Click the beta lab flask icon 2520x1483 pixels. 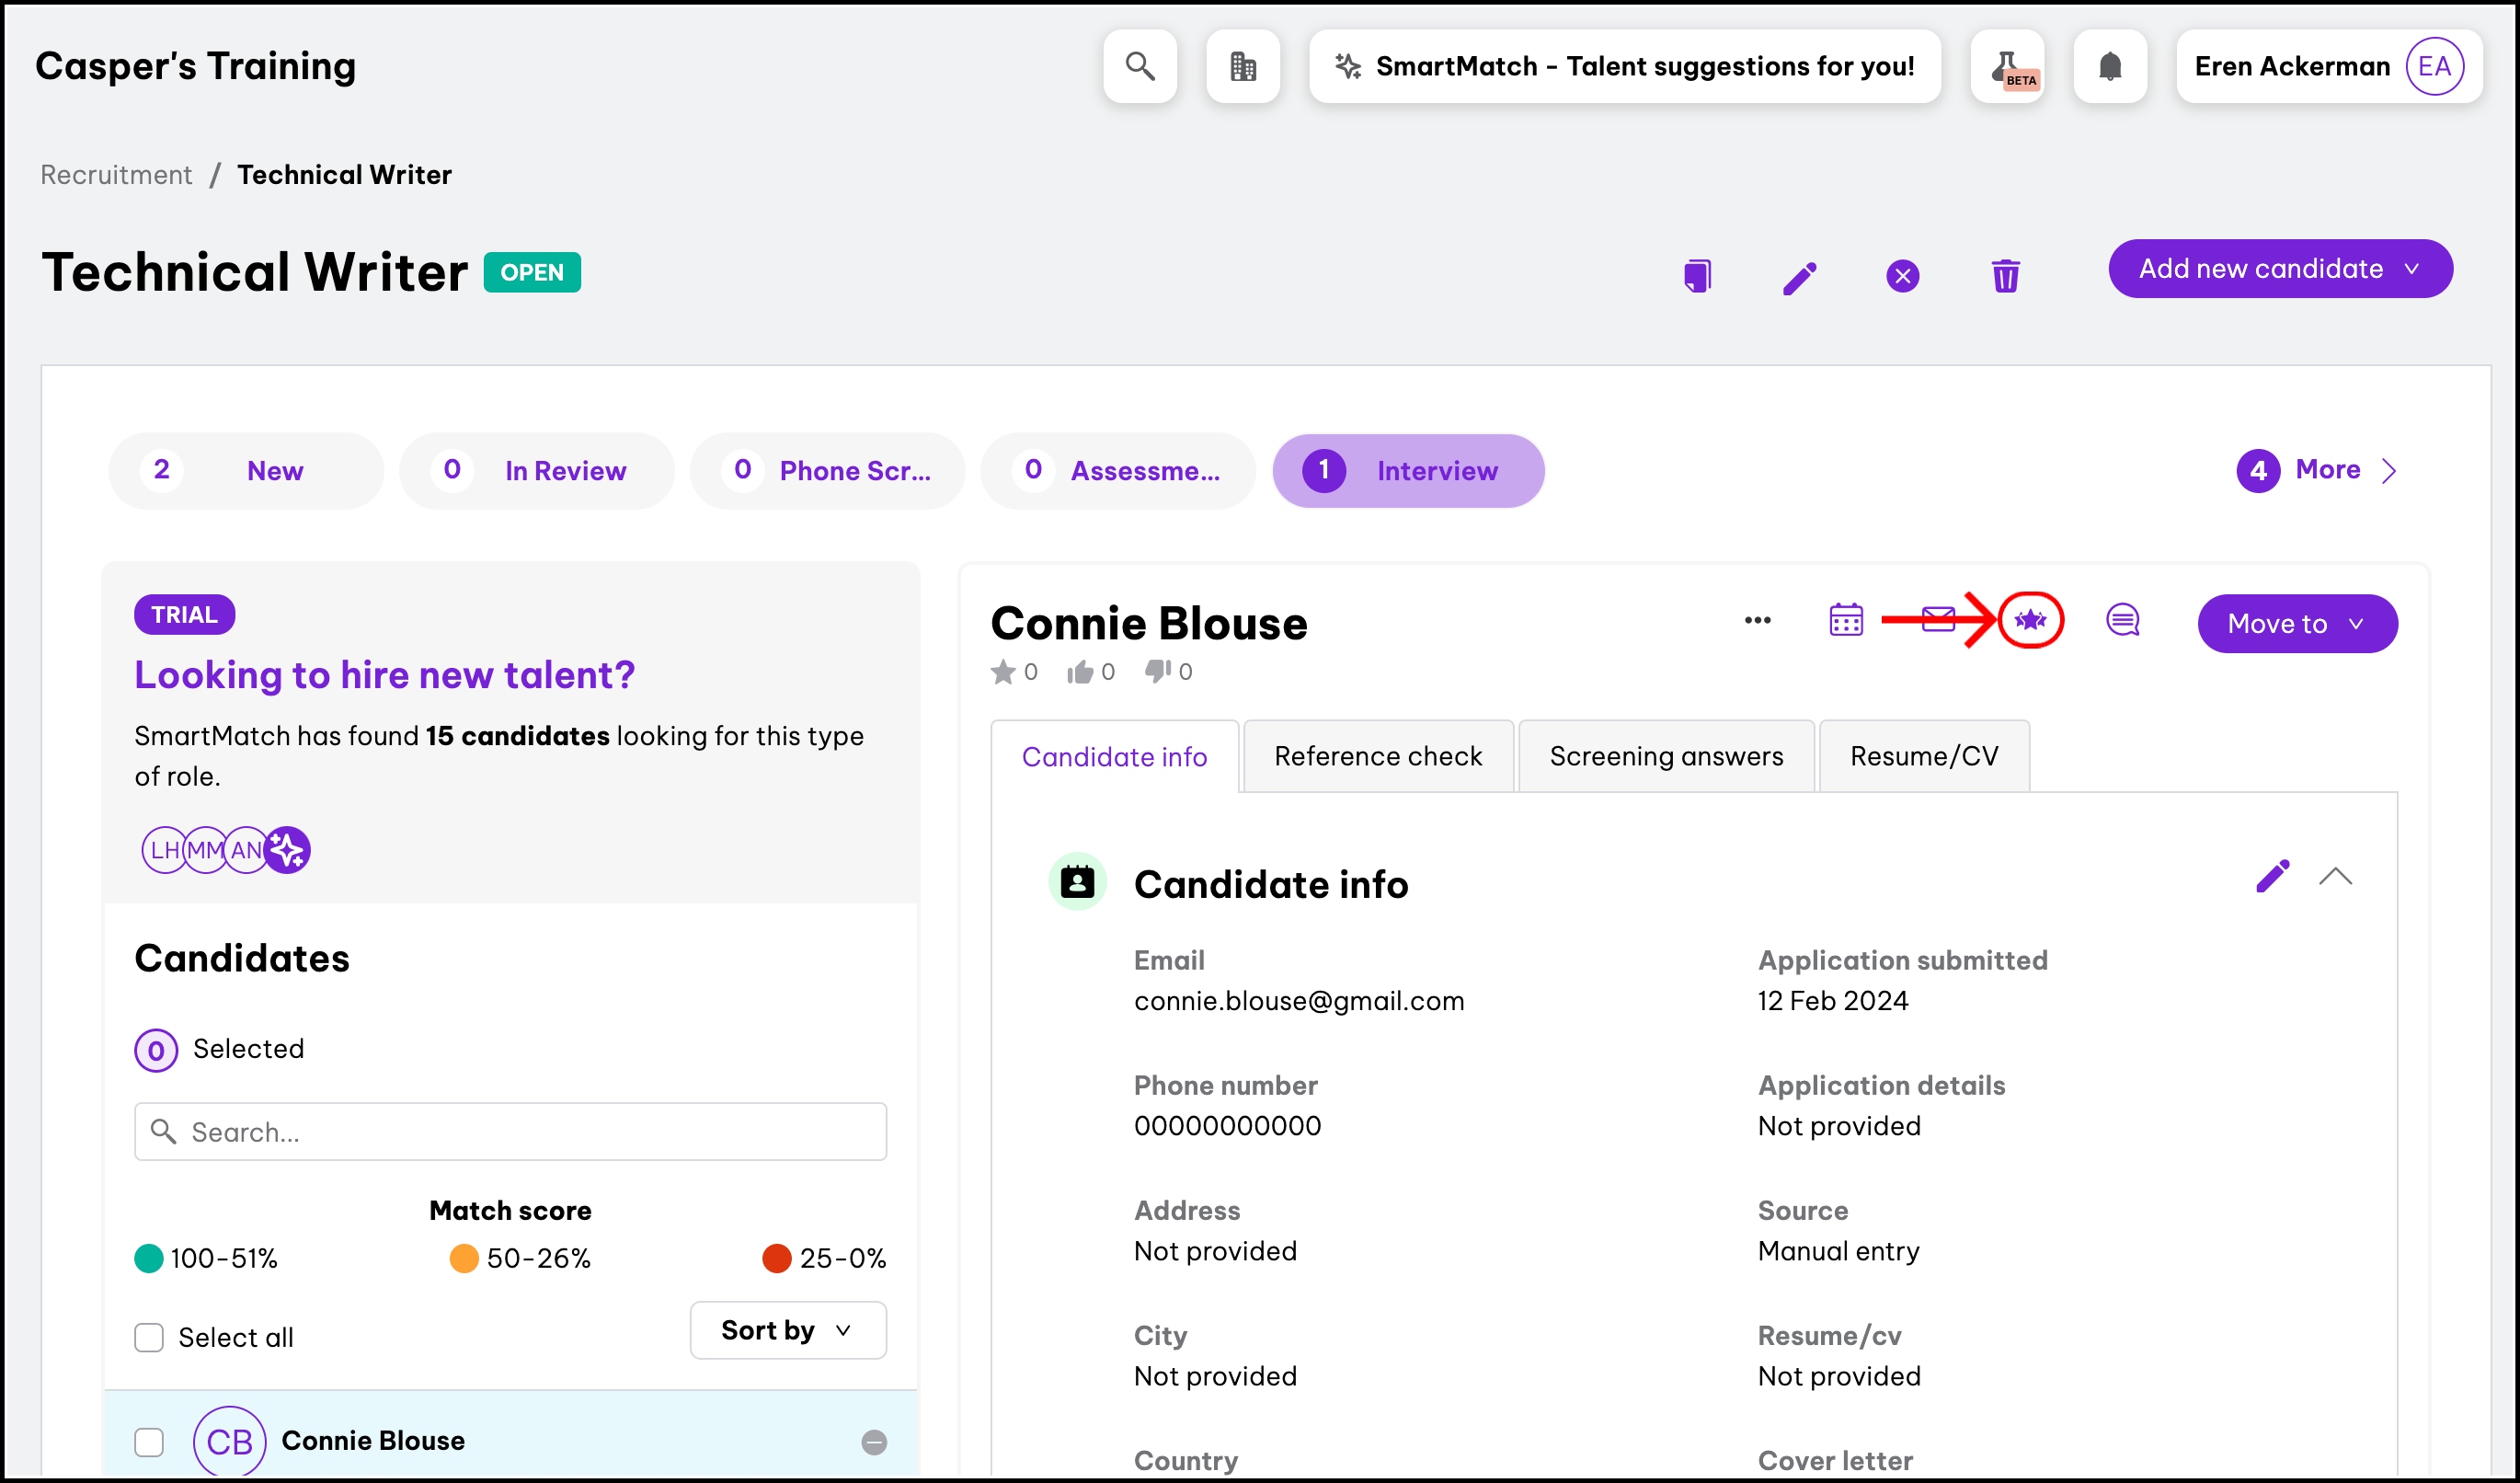pyautogui.click(x=2007, y=67)
